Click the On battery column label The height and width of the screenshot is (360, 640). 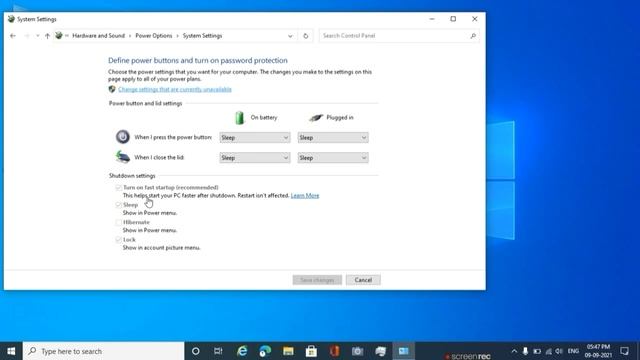click(x=264, y=118)
